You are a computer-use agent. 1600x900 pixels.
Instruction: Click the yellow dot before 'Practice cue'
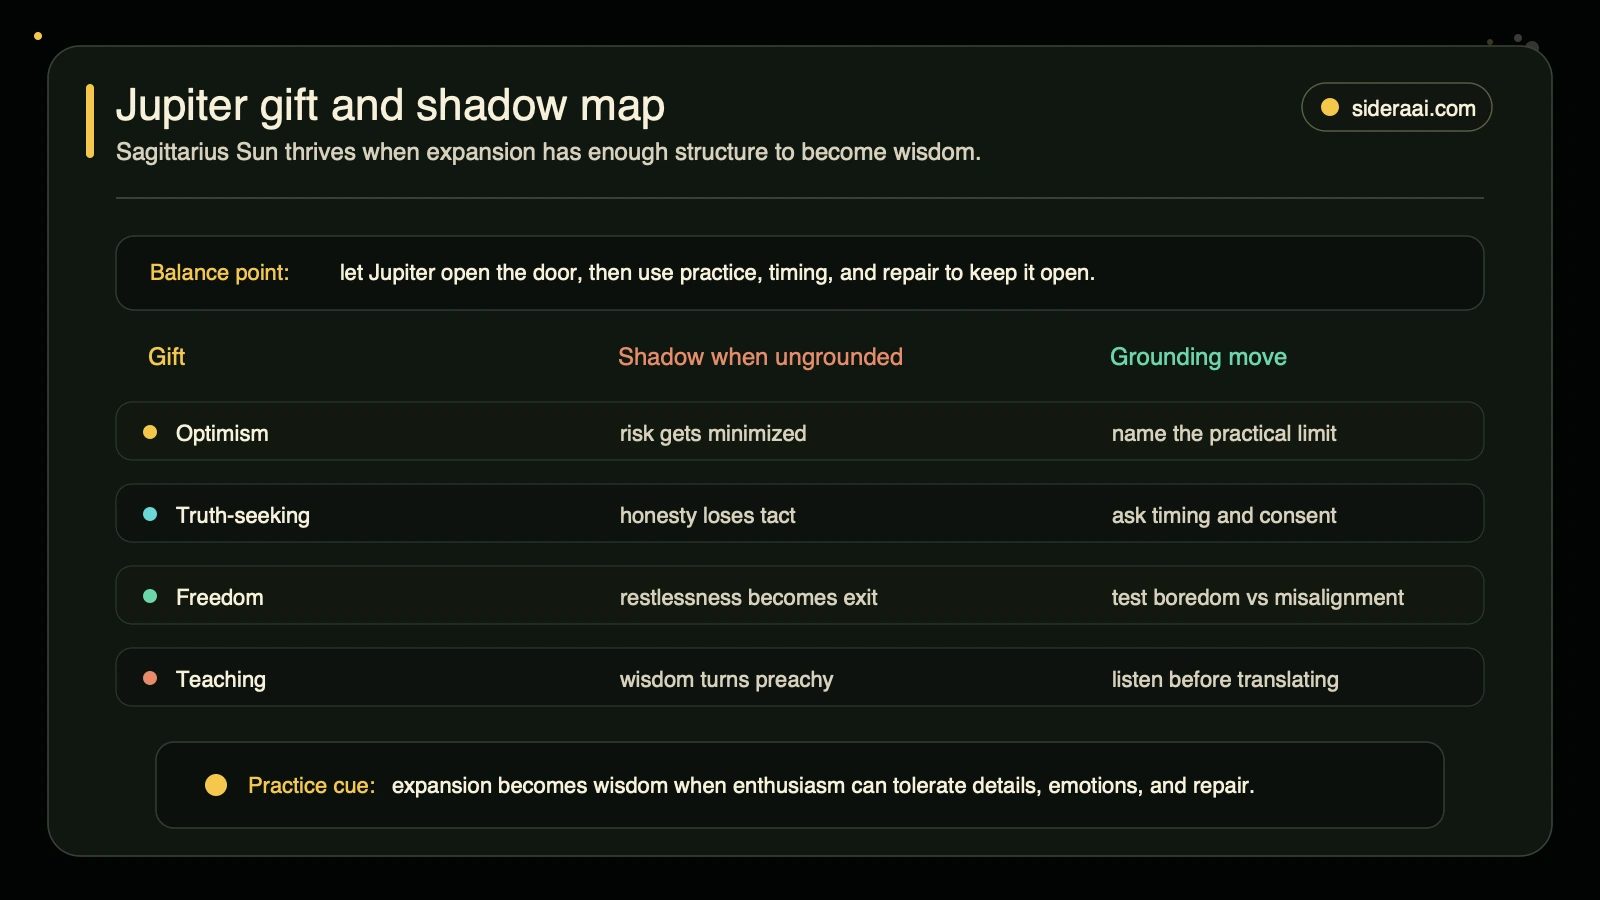tap(216, 785)
